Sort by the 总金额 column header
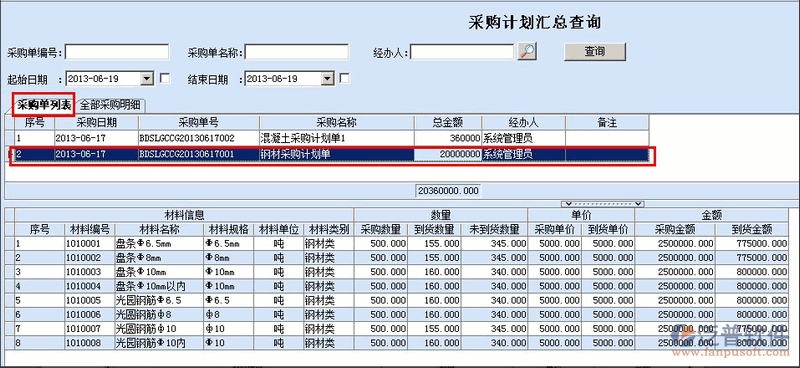The width and height of the screenshot is (800, 368). click(x=448, y=122)
